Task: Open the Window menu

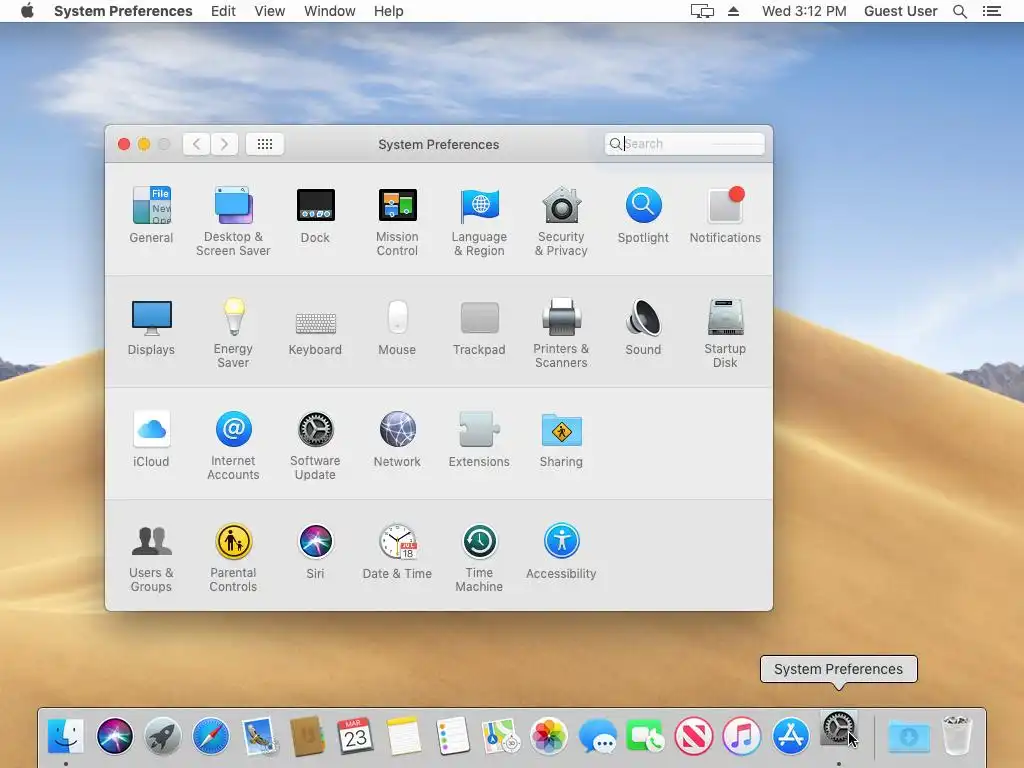Action: (330, 11)
